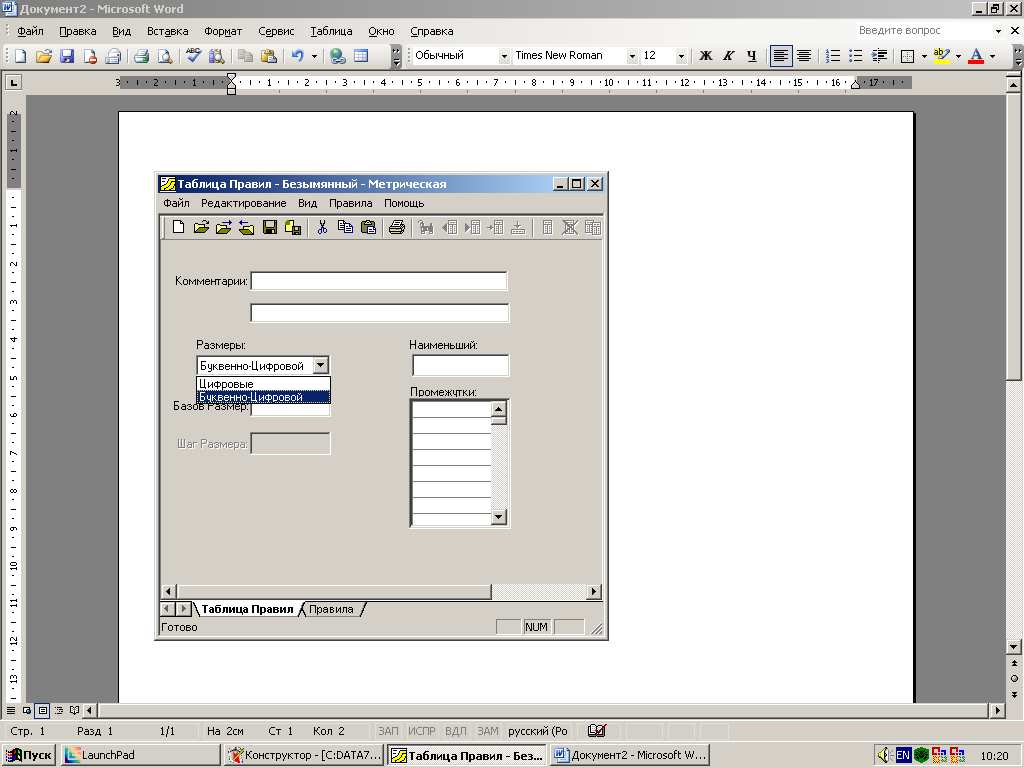Toggle ЗАМ overtype mode in status bar
The image size is (1024, 768).
487,731
